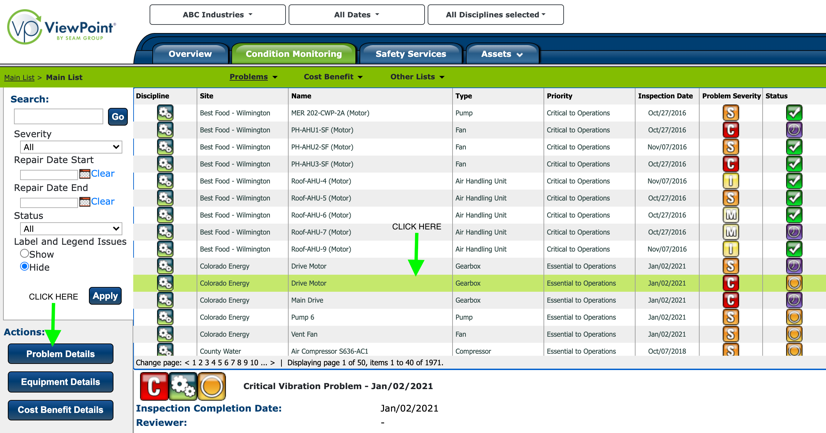The width and height of the screenshot is (826, 433).
Task: Click large gears discipline icon in detail panel
Action: point(183,387)
